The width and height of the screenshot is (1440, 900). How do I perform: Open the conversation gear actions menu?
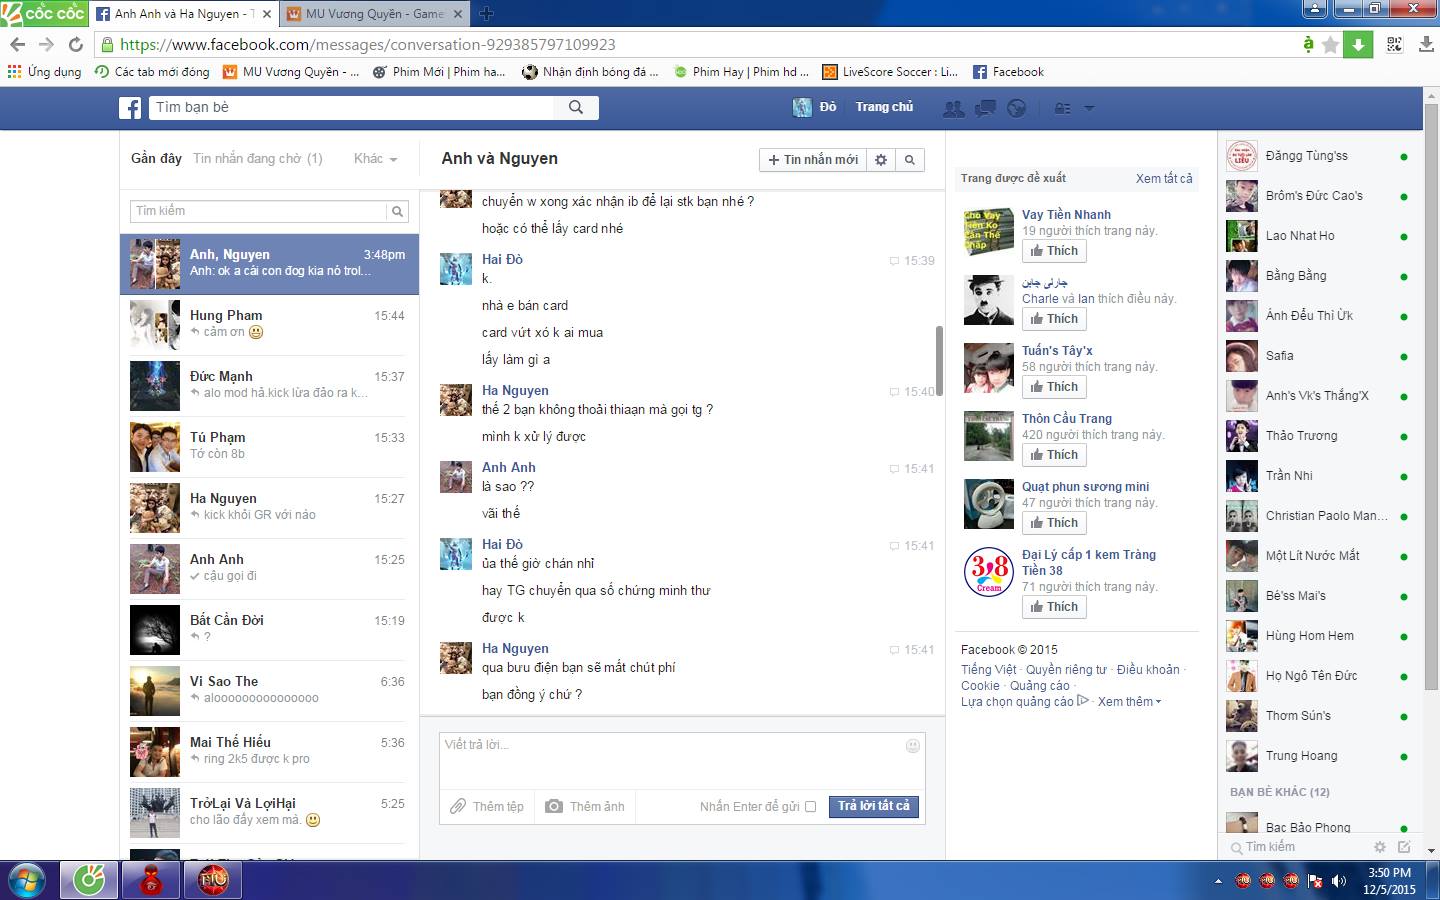click(x=881, y=160)
